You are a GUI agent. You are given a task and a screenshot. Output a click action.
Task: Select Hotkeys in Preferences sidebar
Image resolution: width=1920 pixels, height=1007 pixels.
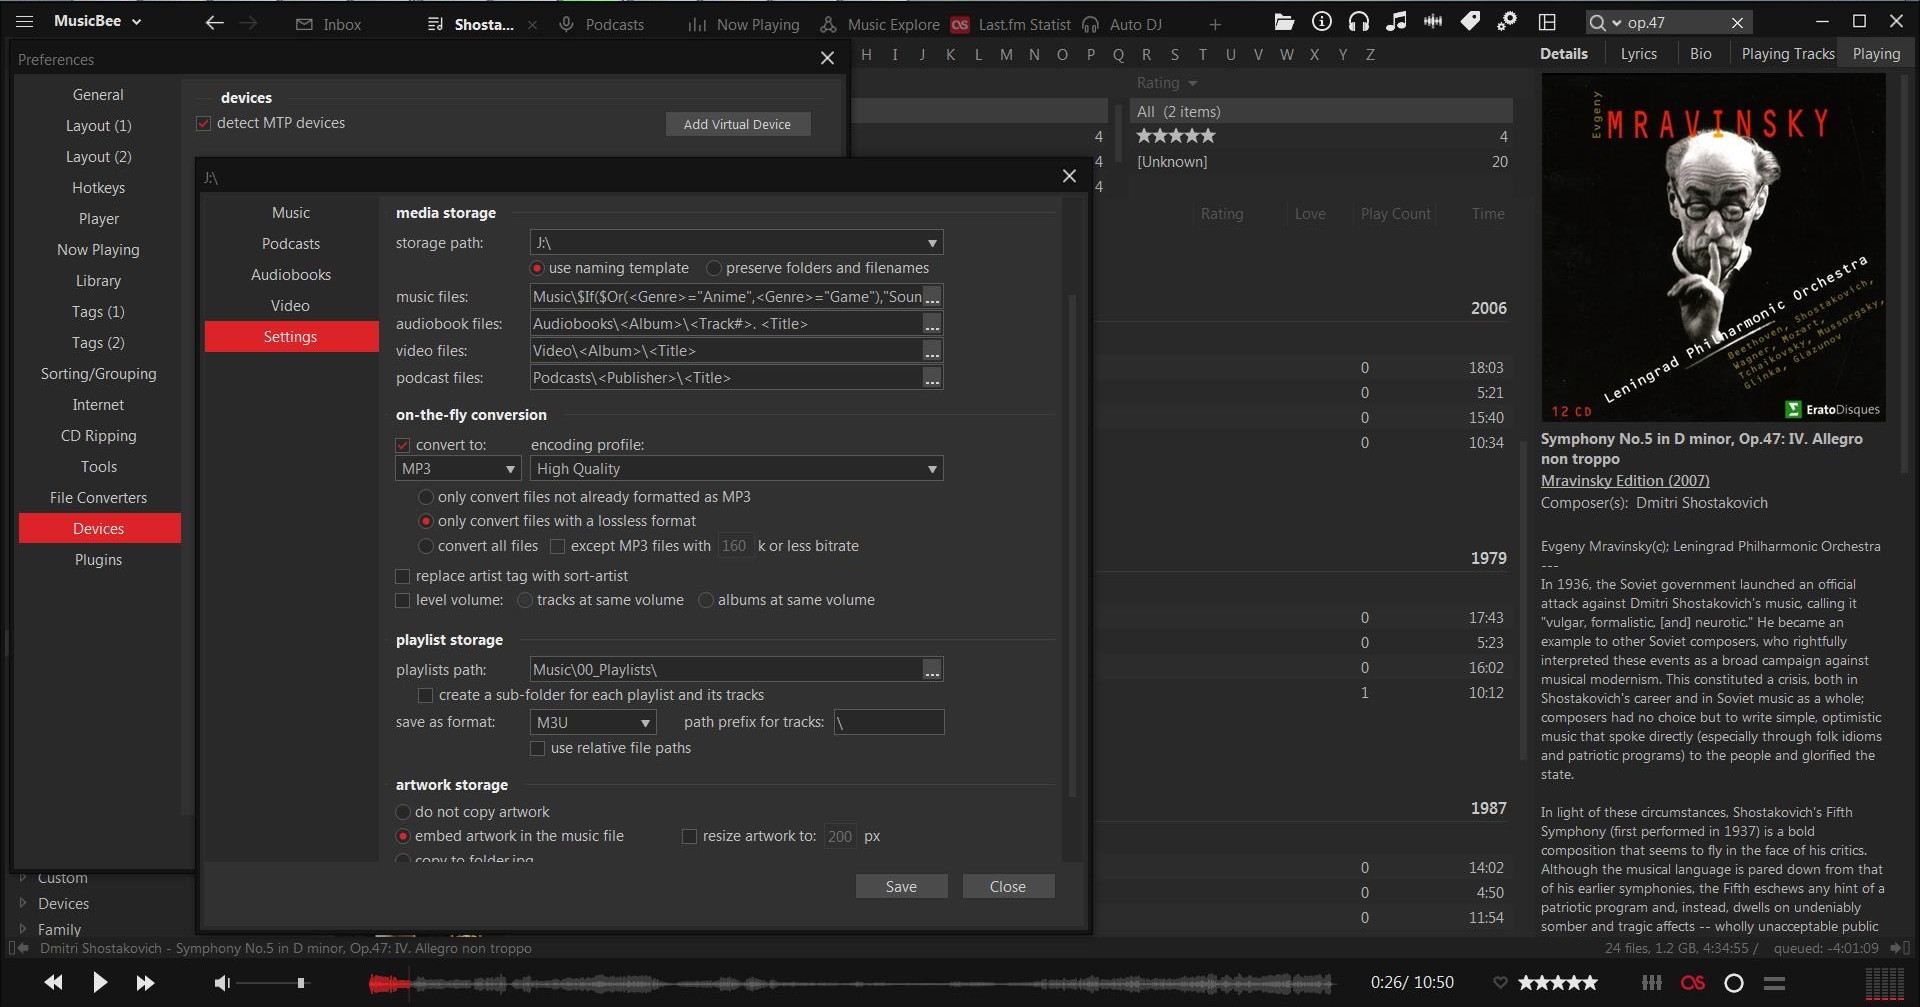pyautogui.click(x=98, y=188)
